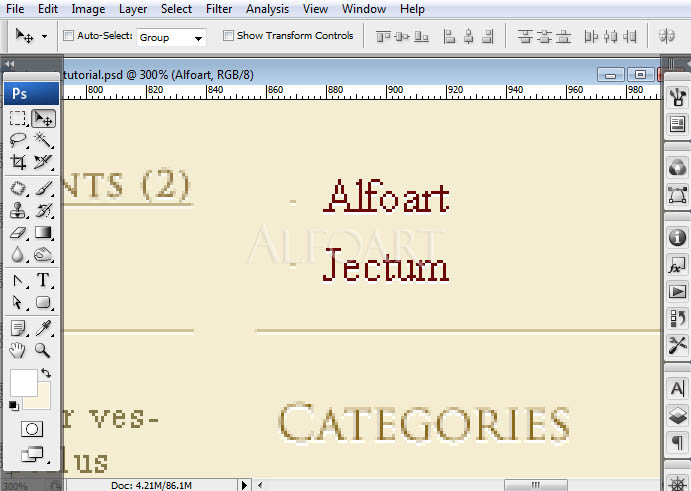Select the Lasso tool
The width and height of the screenshot is (691, 491).
[x=18, y=140]
